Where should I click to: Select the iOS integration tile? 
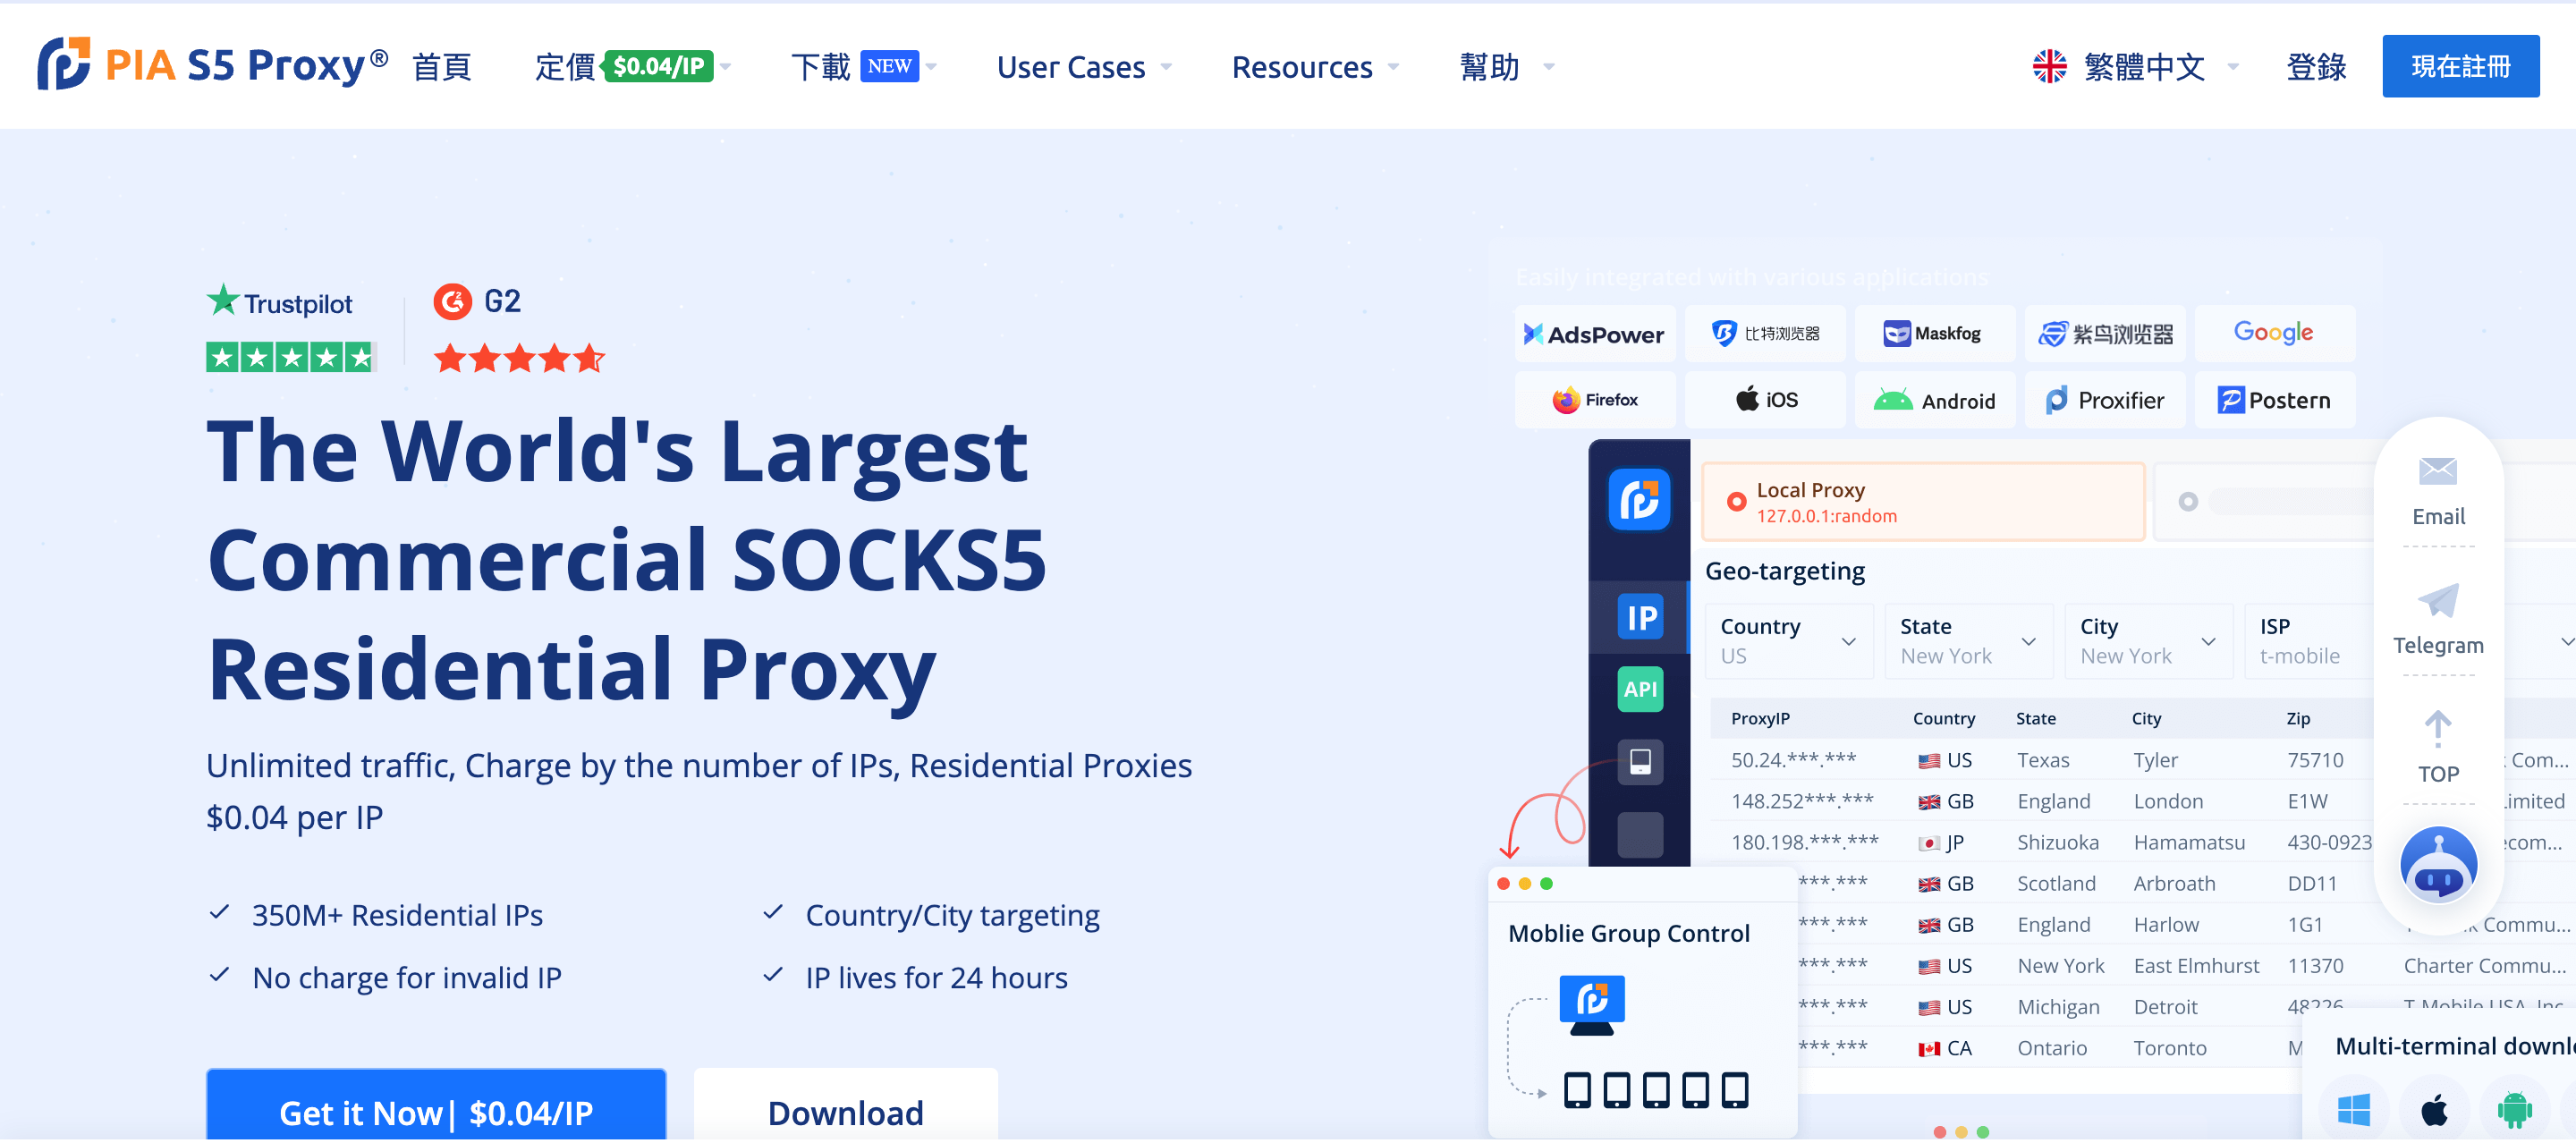click(1764, 400)
